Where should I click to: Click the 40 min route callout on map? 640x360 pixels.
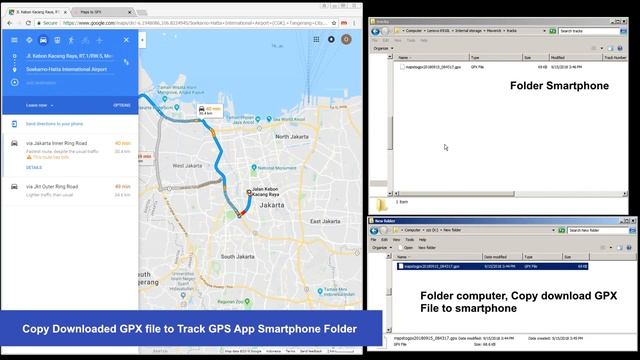click(210, 111)
